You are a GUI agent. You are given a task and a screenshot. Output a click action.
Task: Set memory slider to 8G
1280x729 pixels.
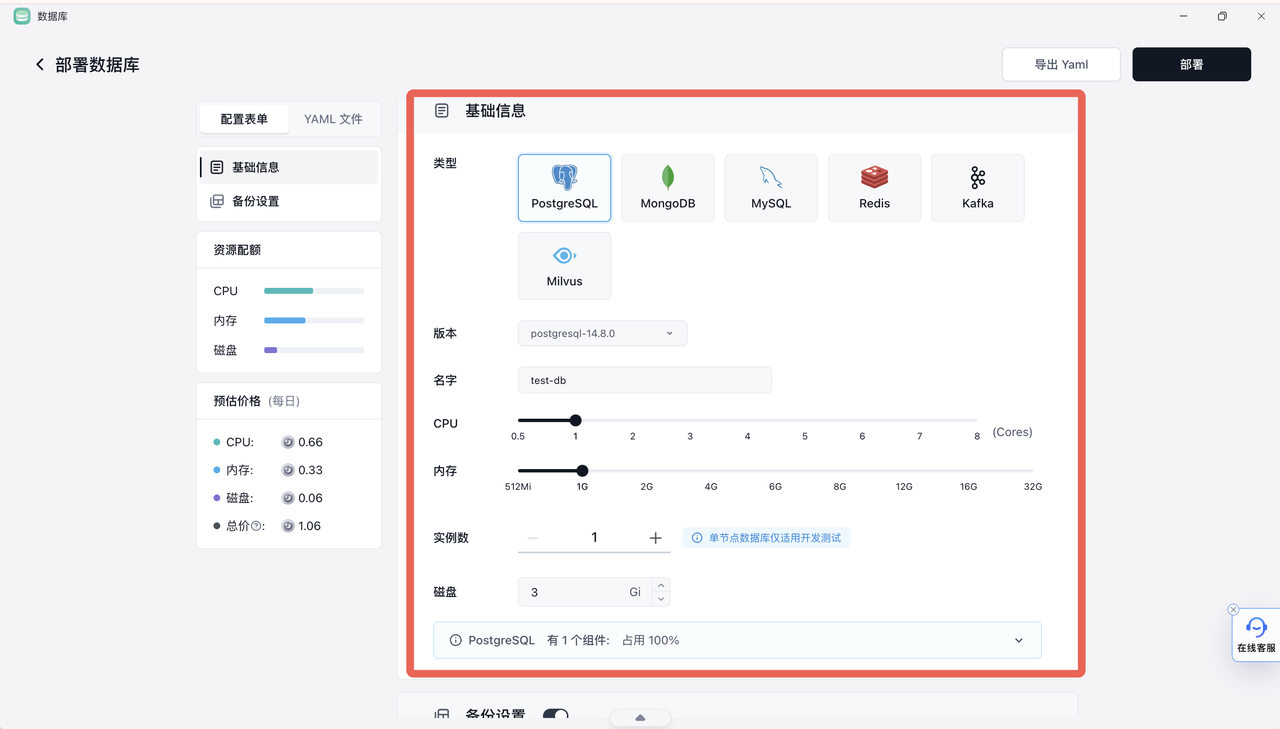pyautogui.click(x=840, y=470)
